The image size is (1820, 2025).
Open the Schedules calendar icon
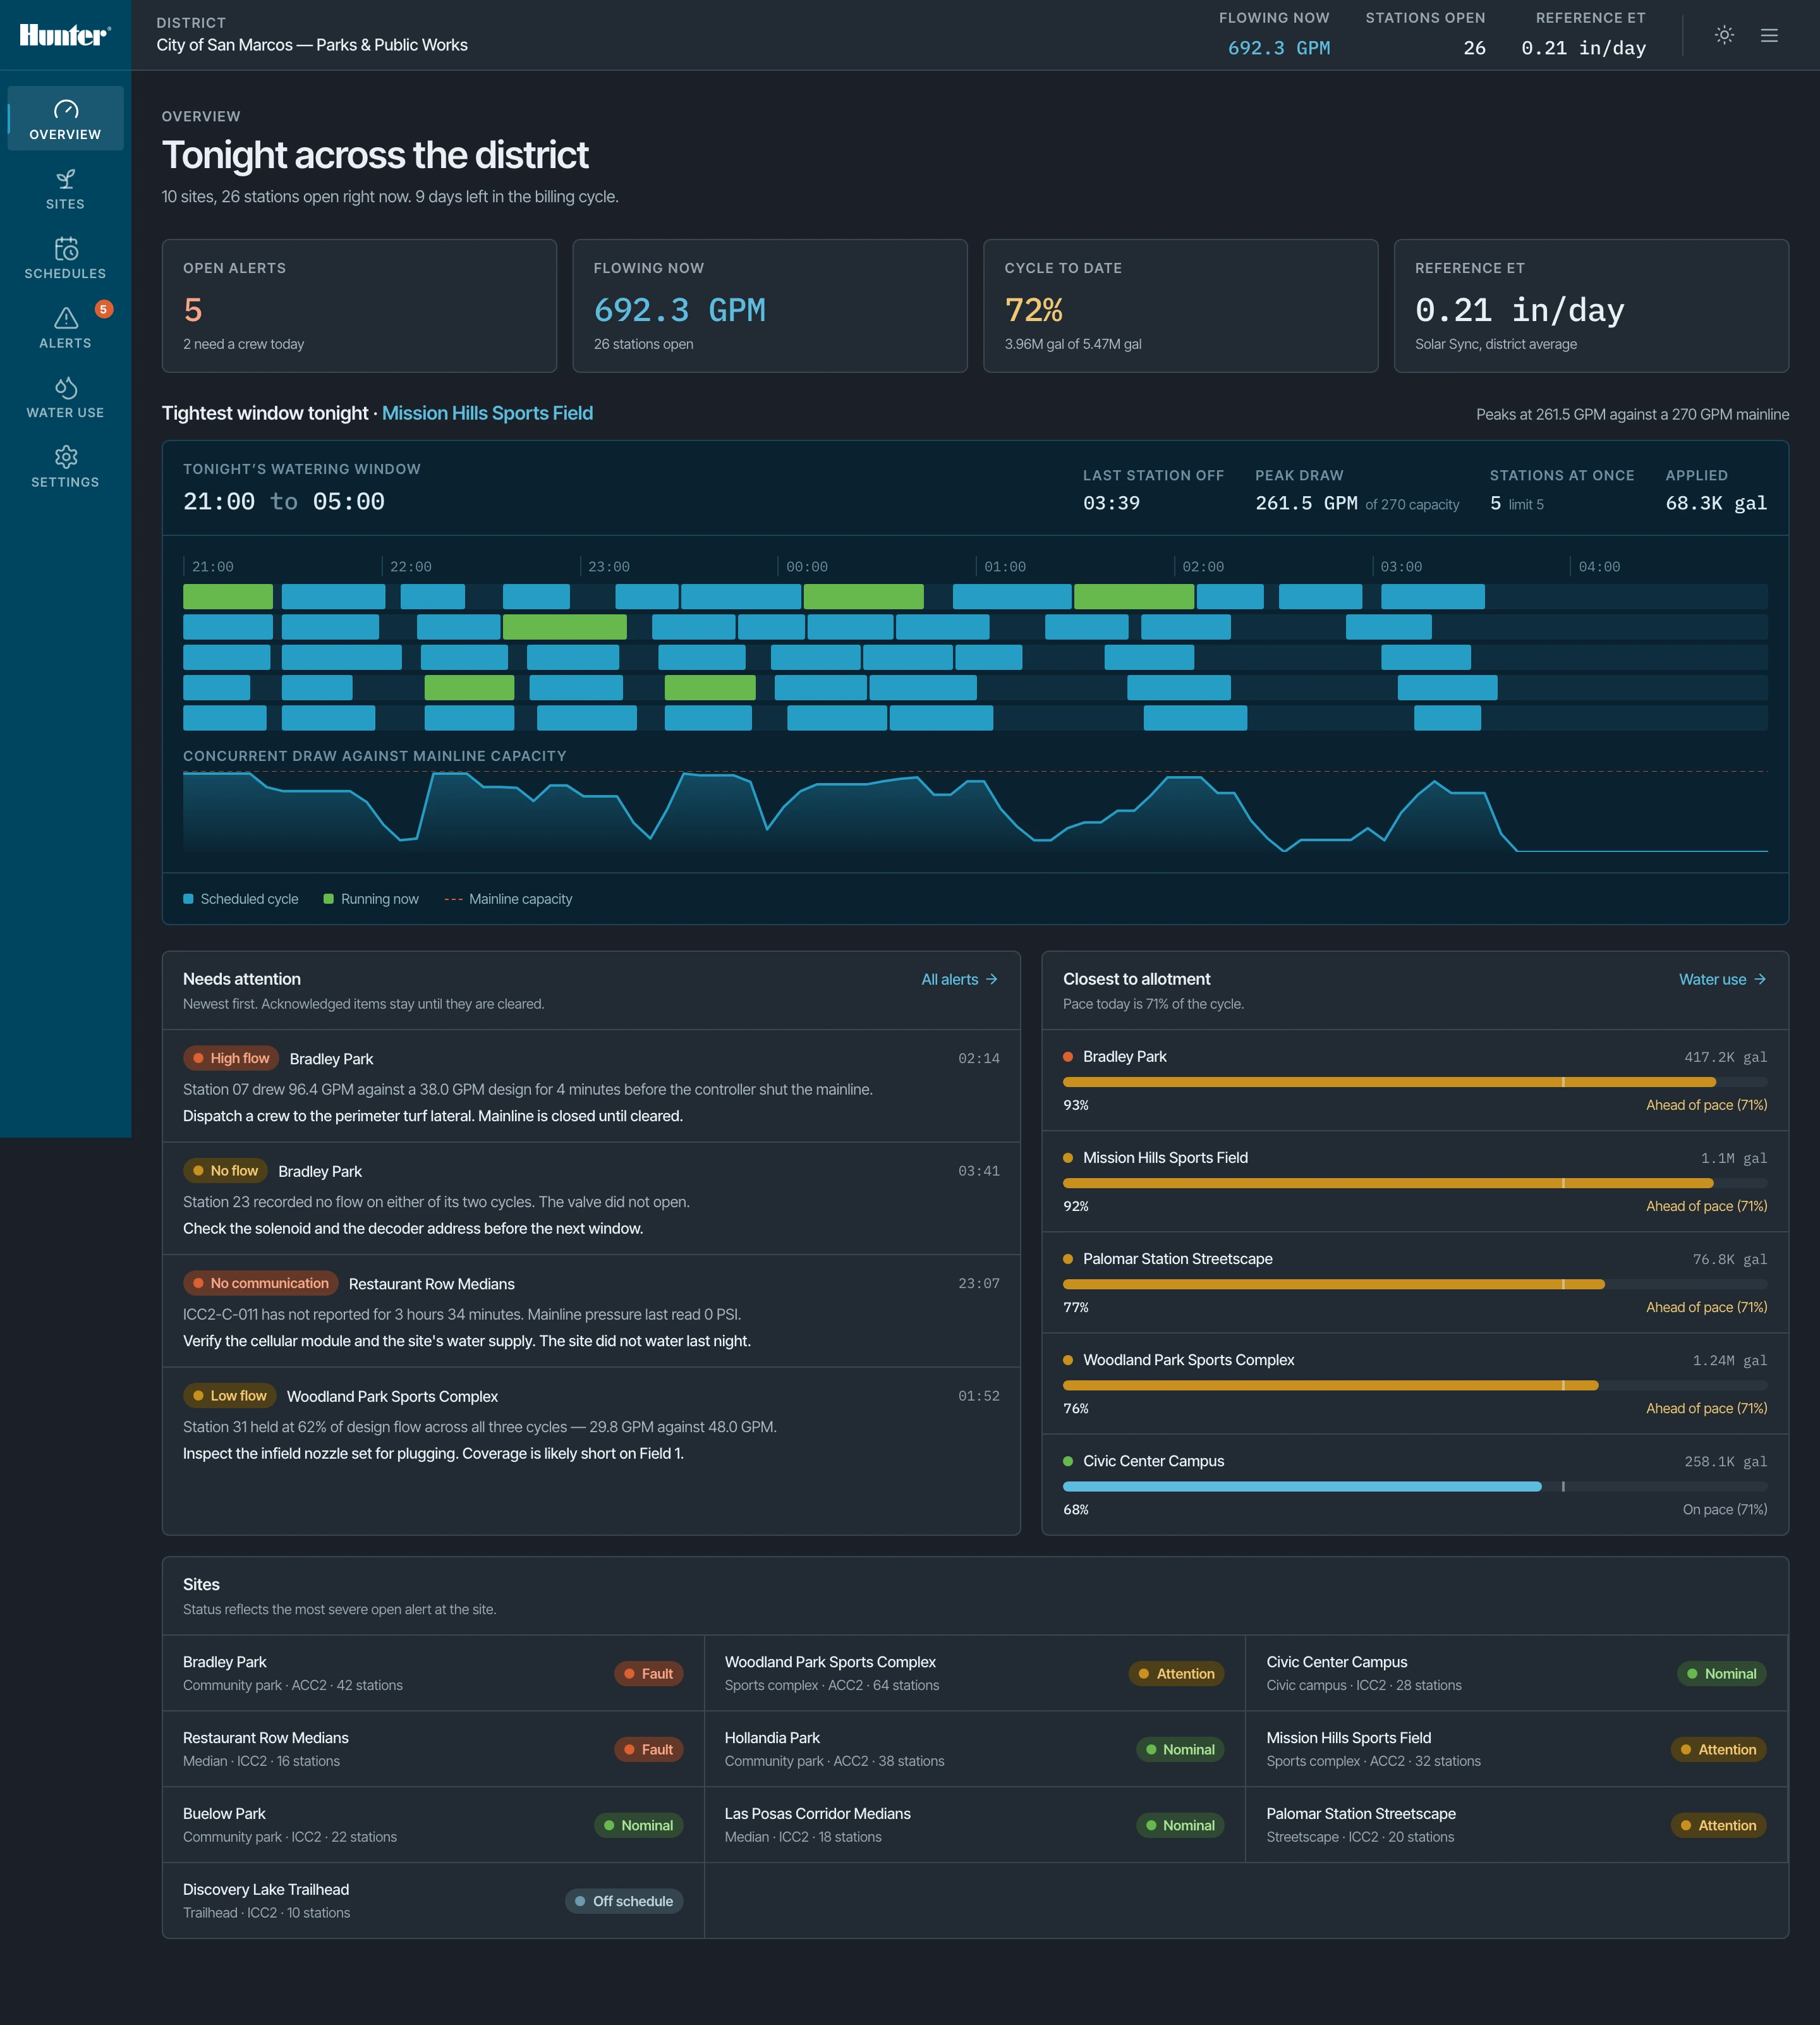tap(66, 248)
